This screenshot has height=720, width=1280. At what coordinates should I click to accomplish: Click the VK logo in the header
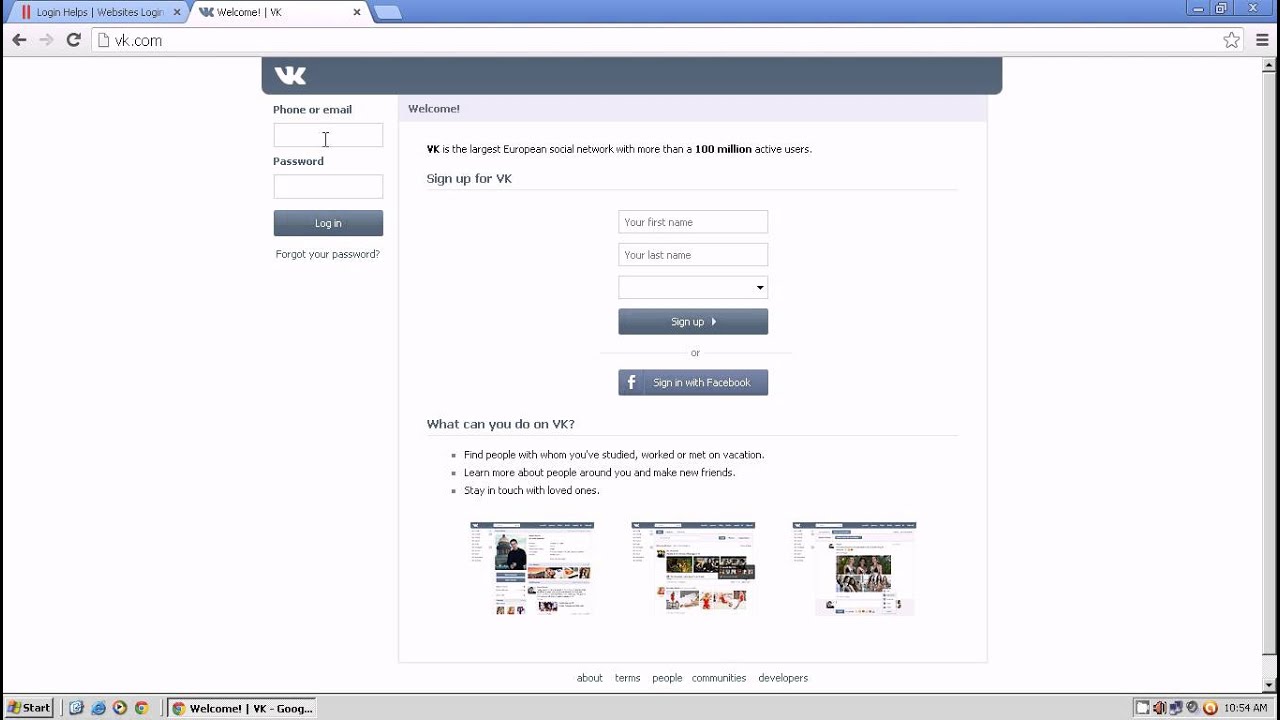[x=290, y=75]
